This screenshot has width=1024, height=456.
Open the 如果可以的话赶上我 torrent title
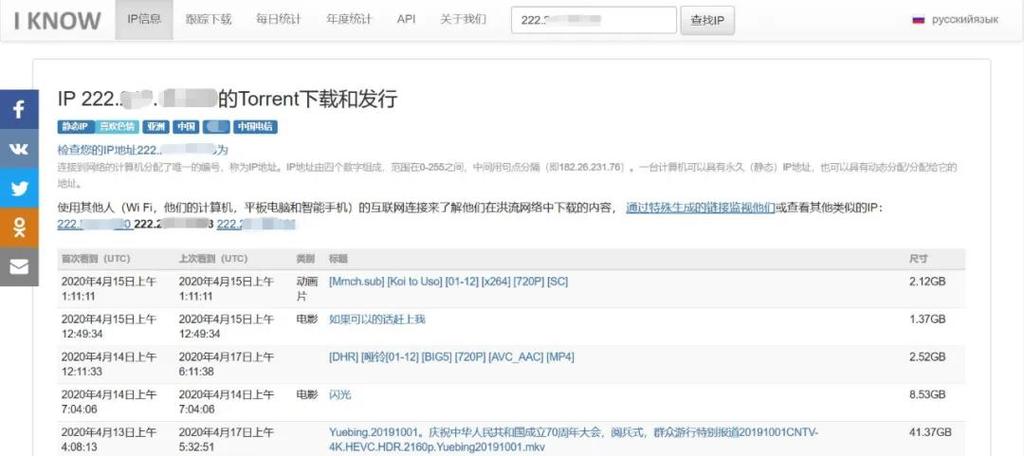pyautogui.click(x=377, y=319)
